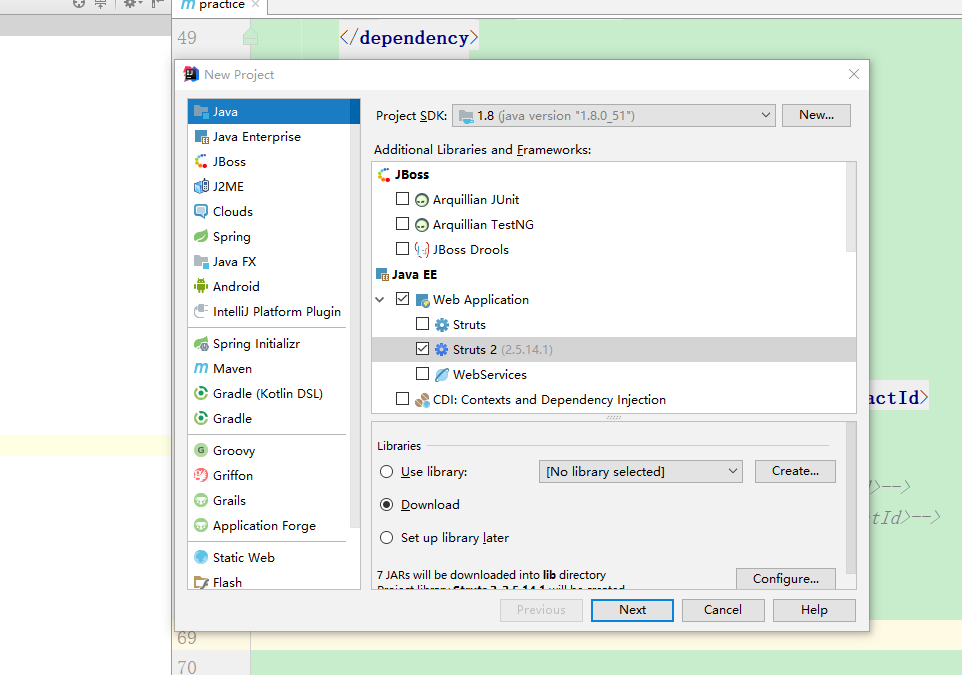Click the Next button
This screenshot has height=675, width=962.
(x=632, y=610)
